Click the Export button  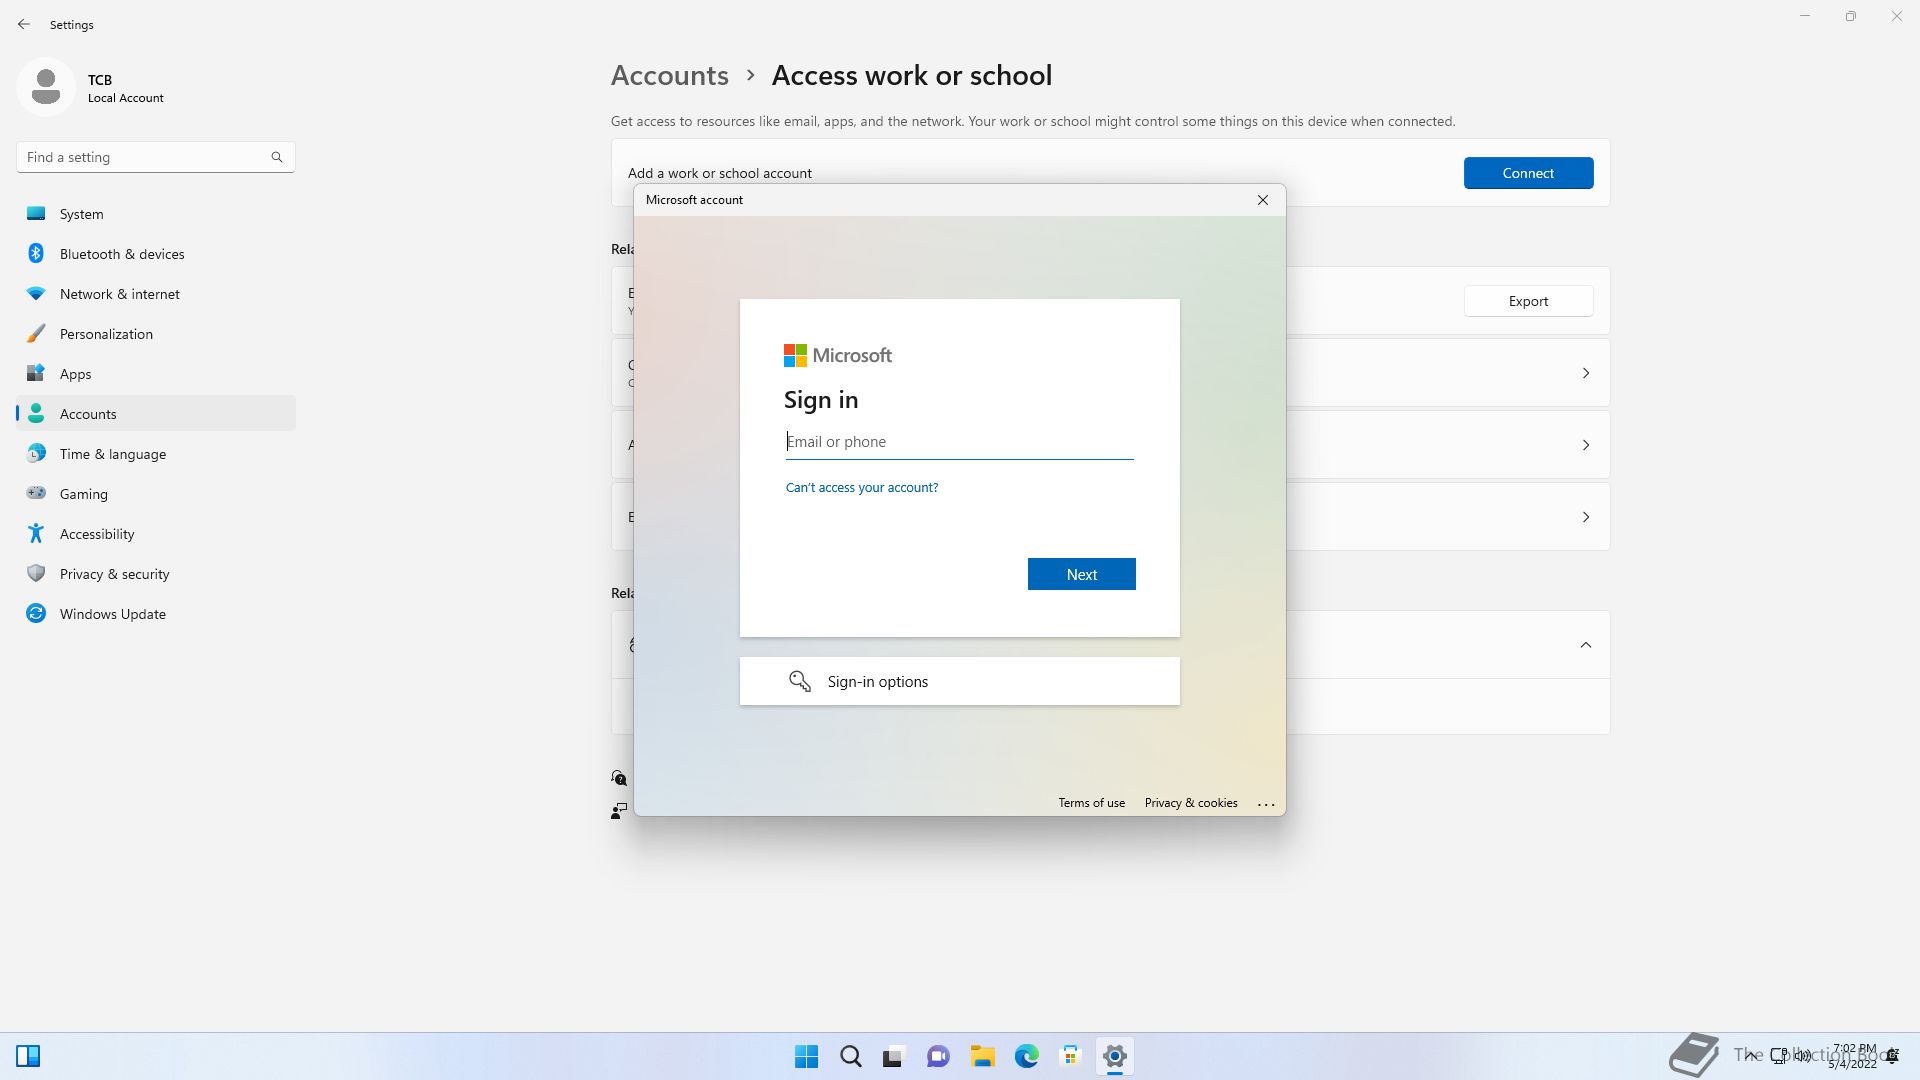coord(1528,301)
